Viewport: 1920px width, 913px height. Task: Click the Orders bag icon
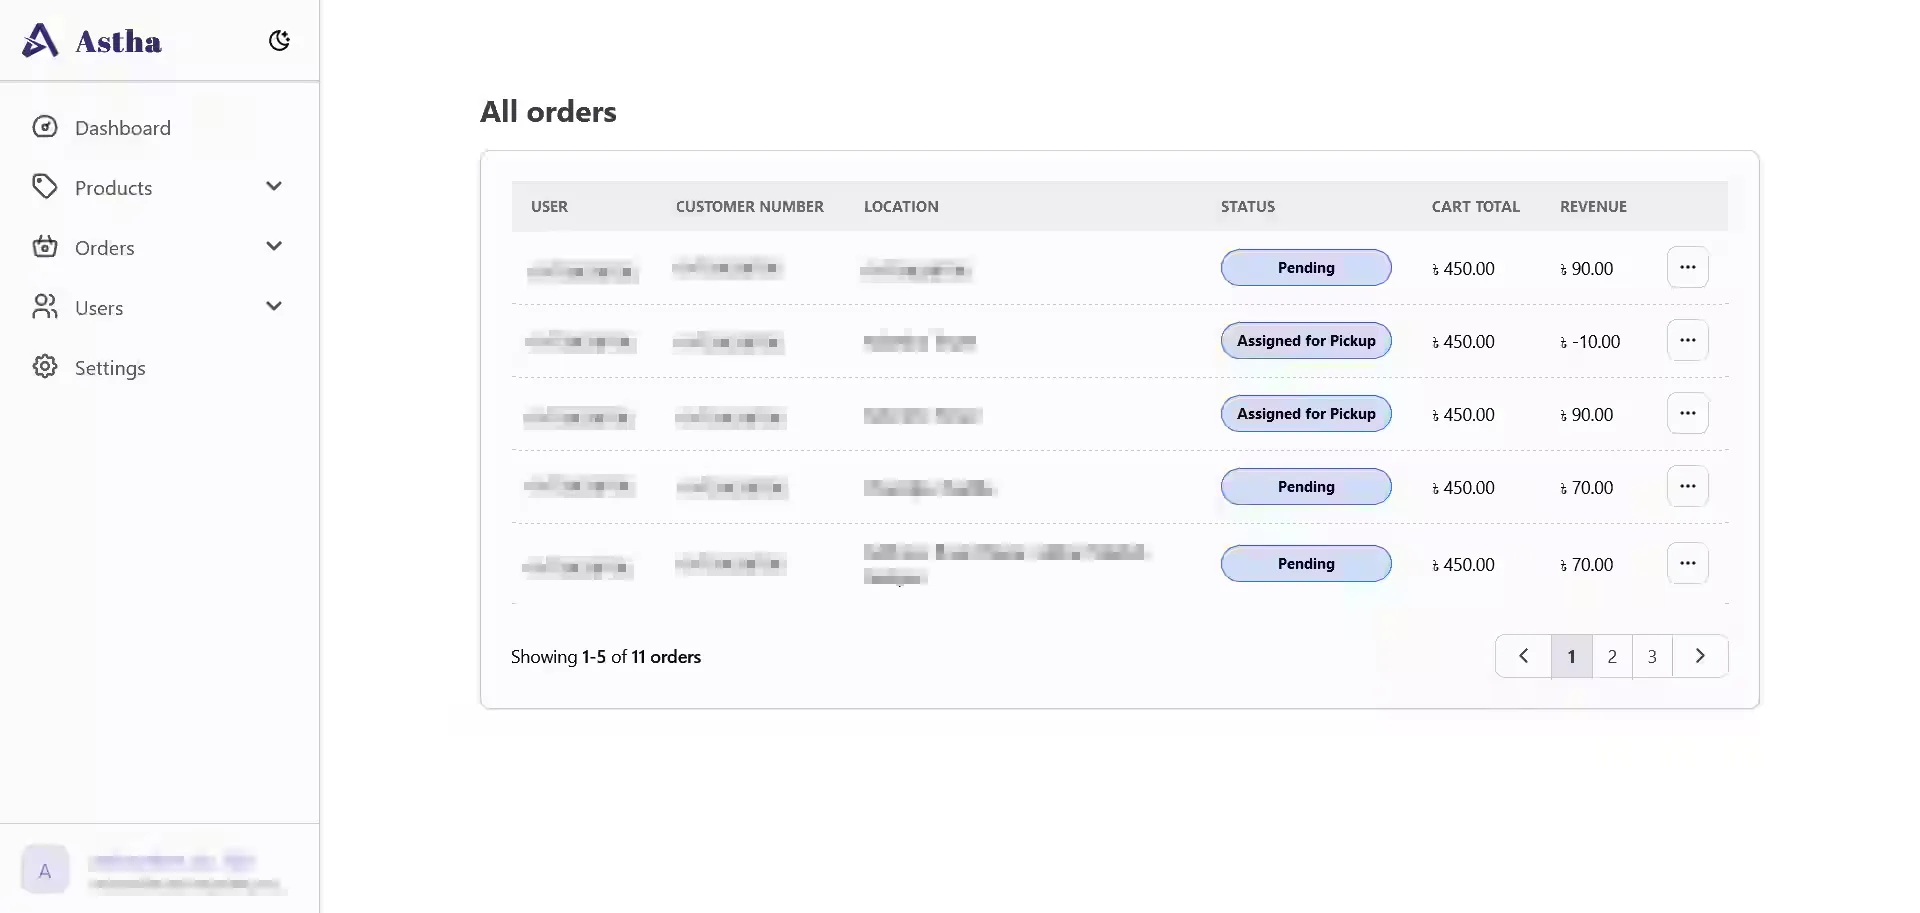pos(45,247)
